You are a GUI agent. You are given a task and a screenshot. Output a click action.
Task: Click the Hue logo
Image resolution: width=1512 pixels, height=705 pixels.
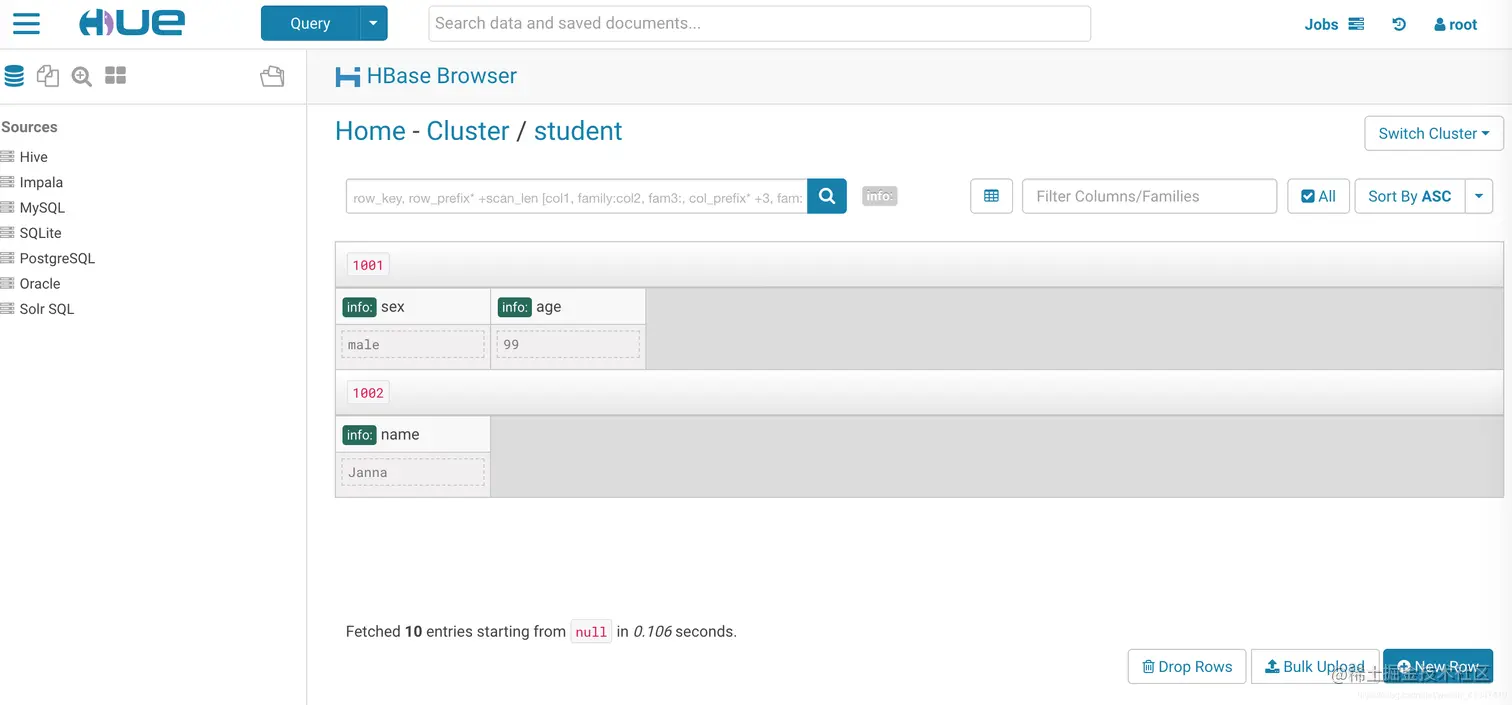pyautogui.click(x=132, y=23)
